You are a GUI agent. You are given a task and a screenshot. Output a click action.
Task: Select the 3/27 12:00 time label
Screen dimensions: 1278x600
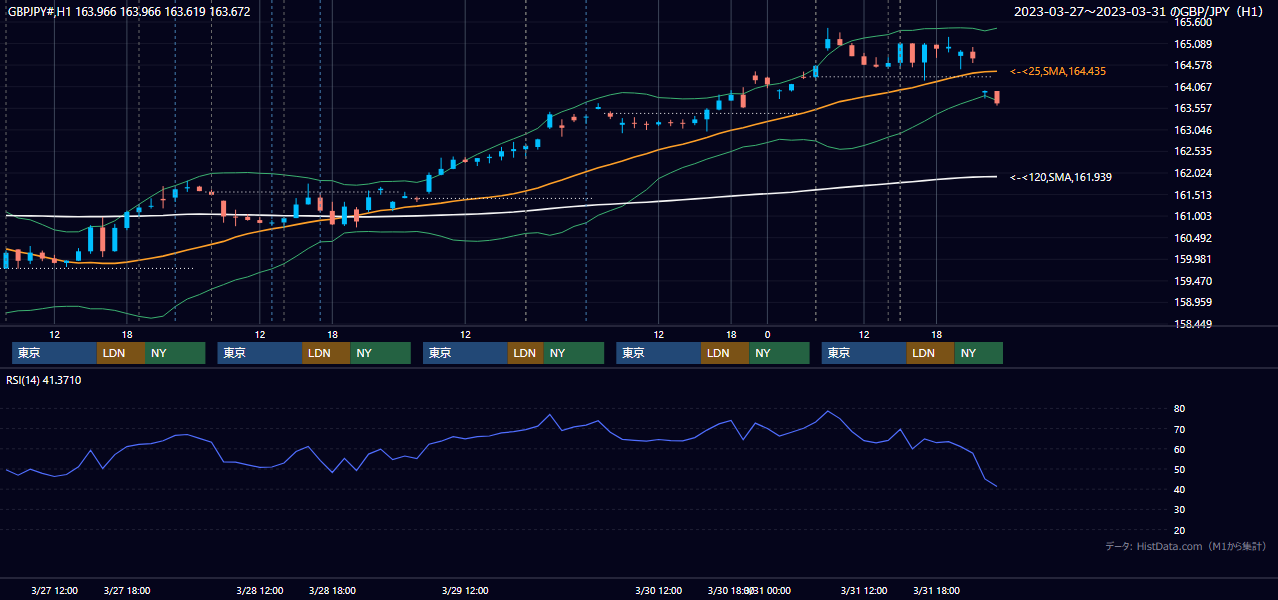click(x=55, y=591)
